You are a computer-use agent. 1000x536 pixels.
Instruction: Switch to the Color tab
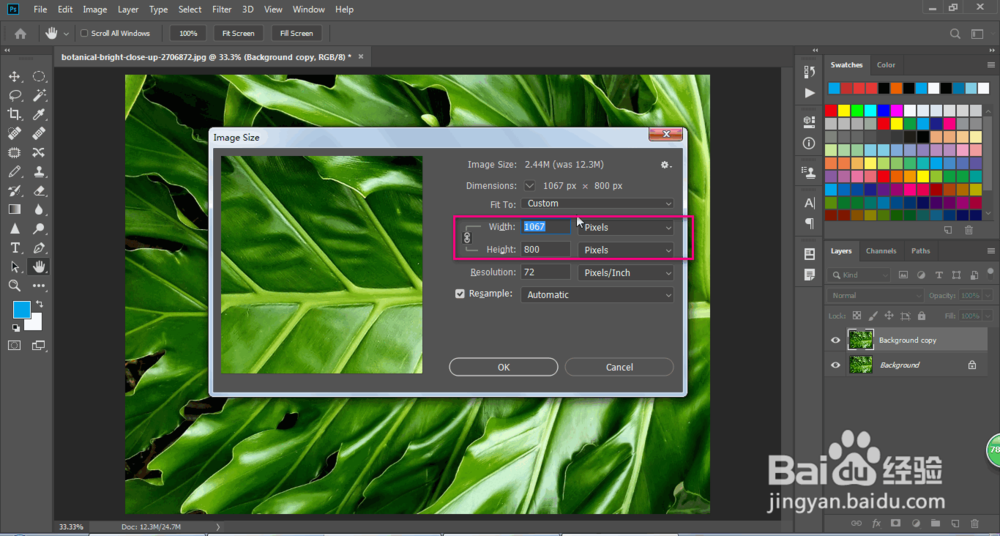[886, 64]
